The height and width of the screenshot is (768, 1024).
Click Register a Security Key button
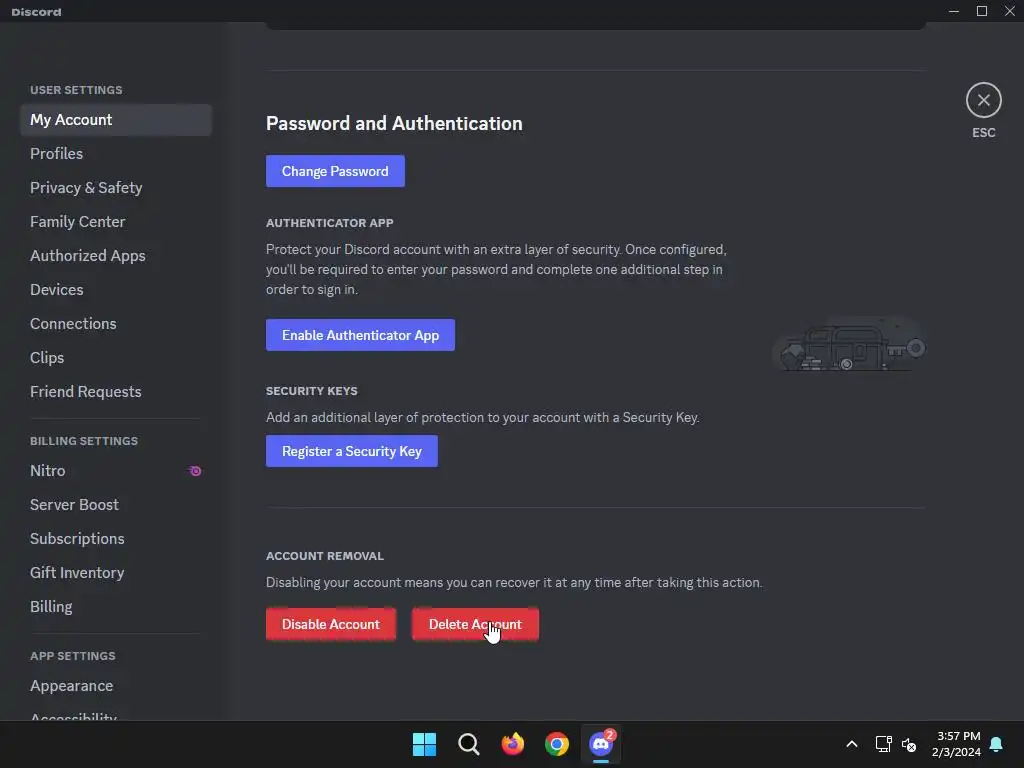tap(351, 451)
